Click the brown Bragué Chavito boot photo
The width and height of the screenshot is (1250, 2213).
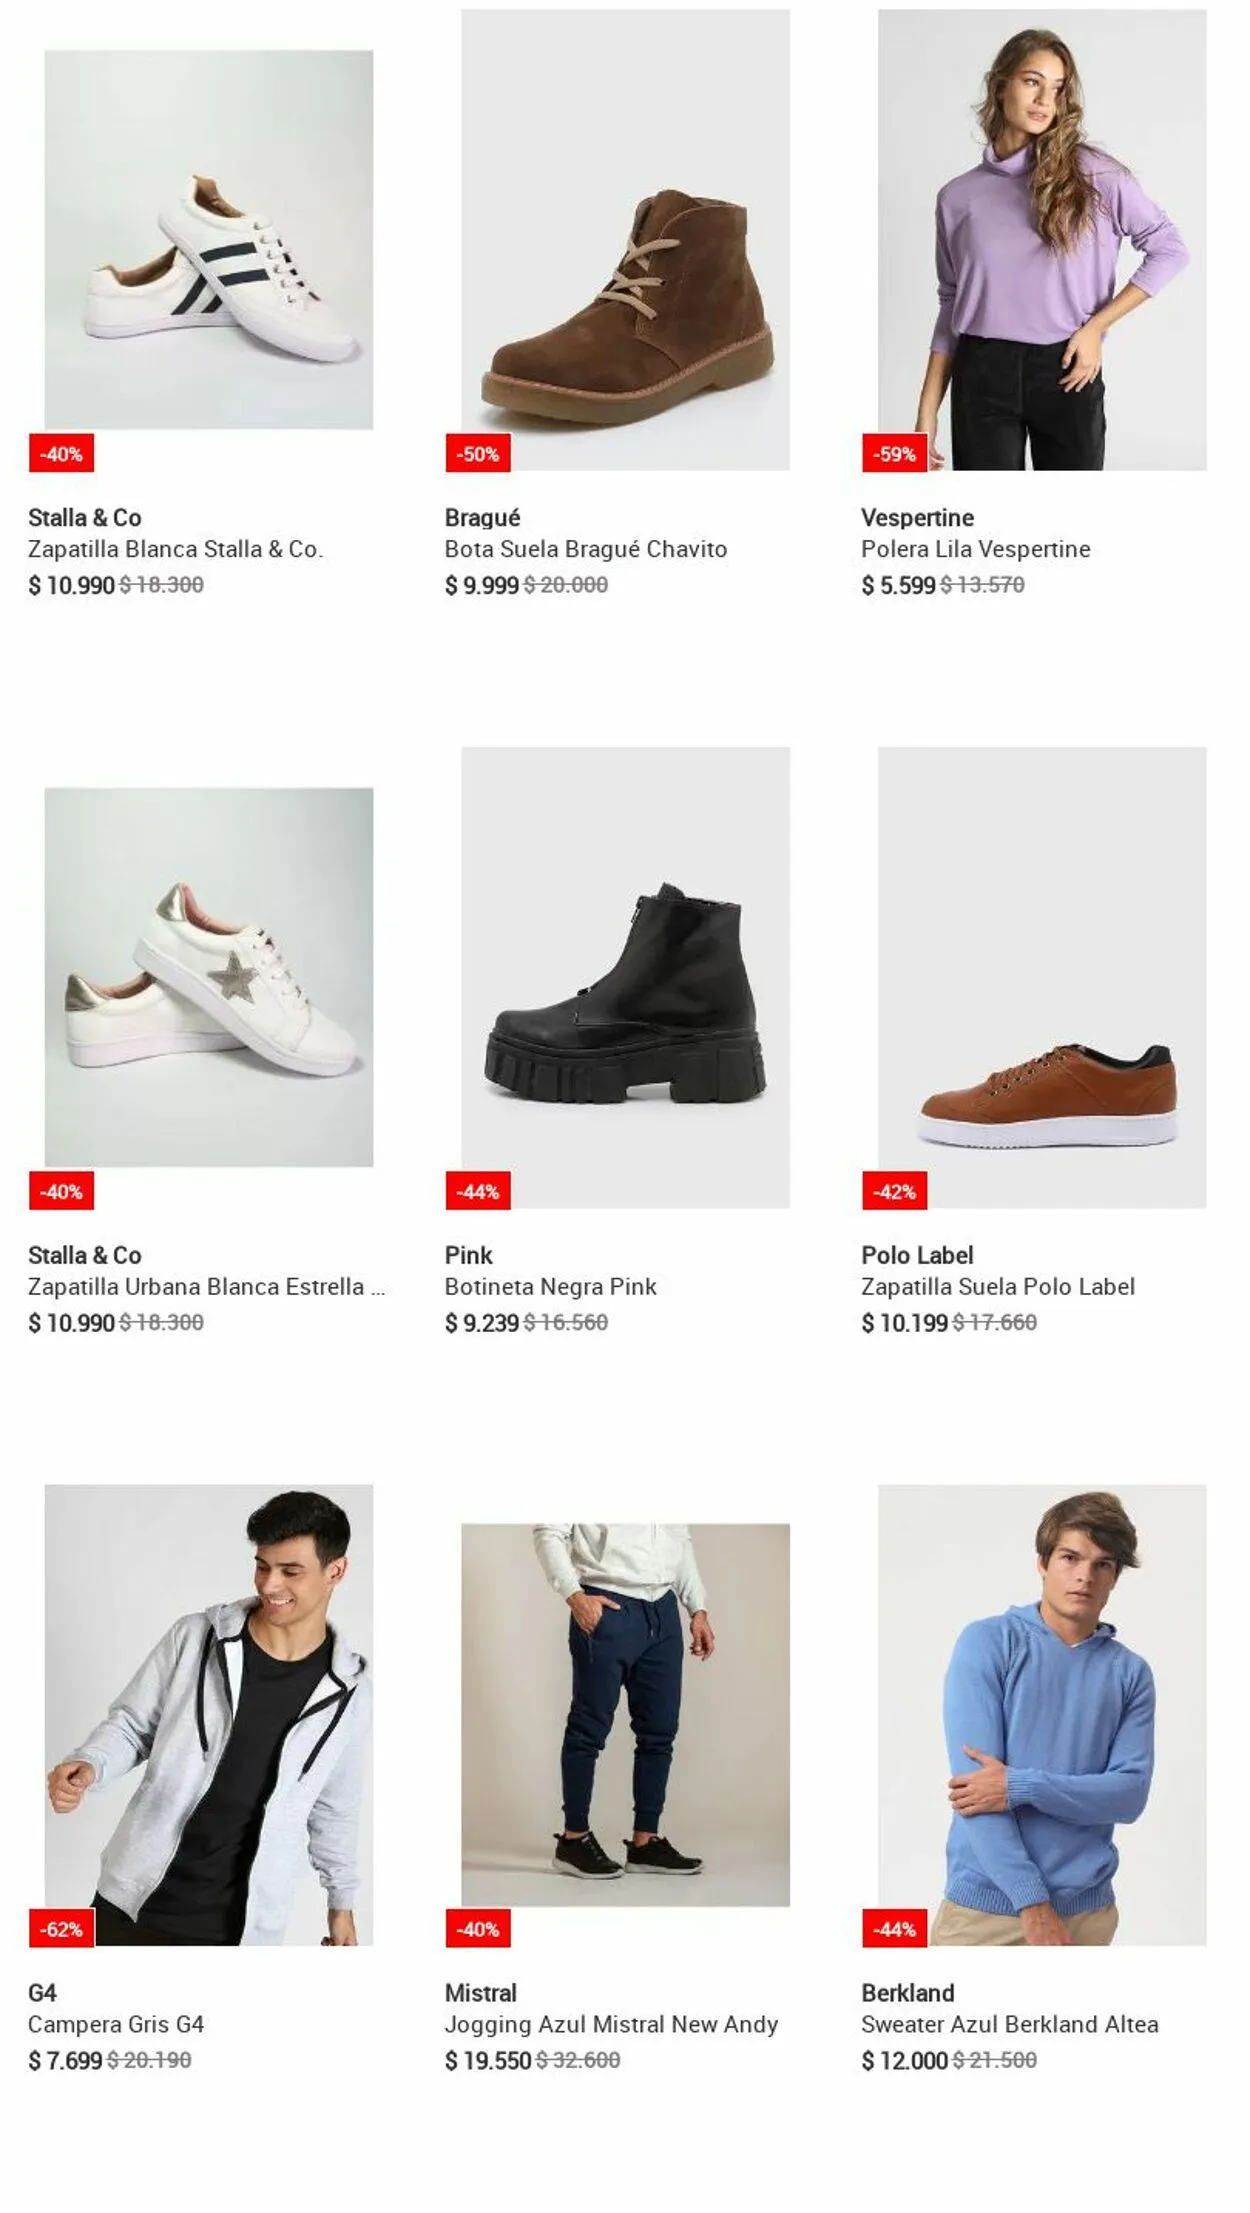pos(625,240)
